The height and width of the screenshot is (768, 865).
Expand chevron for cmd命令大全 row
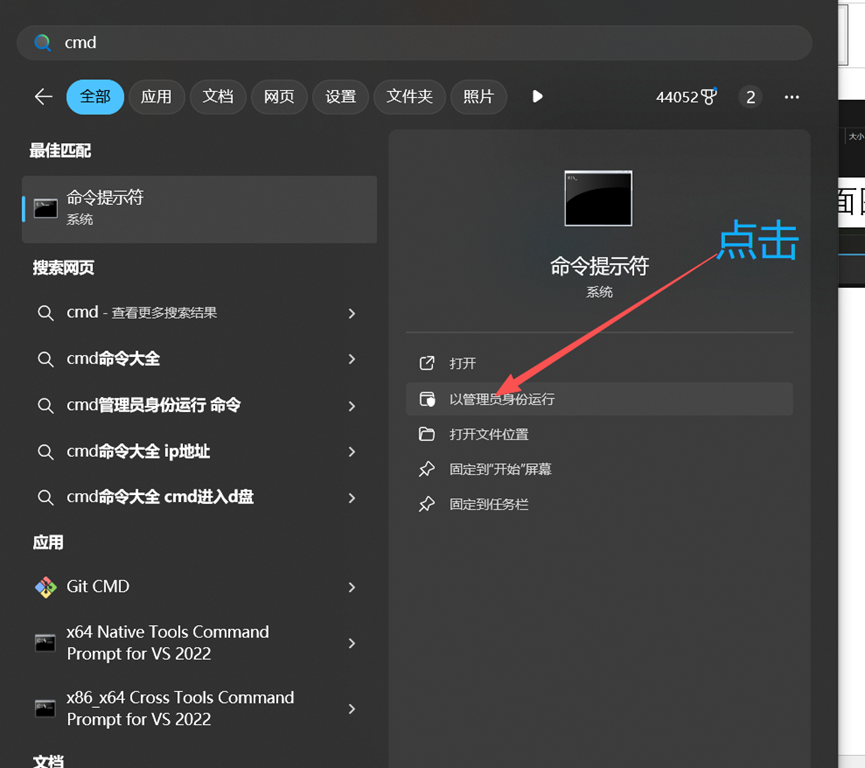coord(352,359)
